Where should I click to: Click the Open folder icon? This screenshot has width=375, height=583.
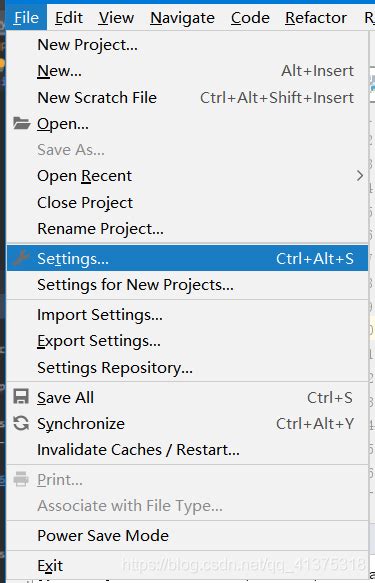click(22, 123)
